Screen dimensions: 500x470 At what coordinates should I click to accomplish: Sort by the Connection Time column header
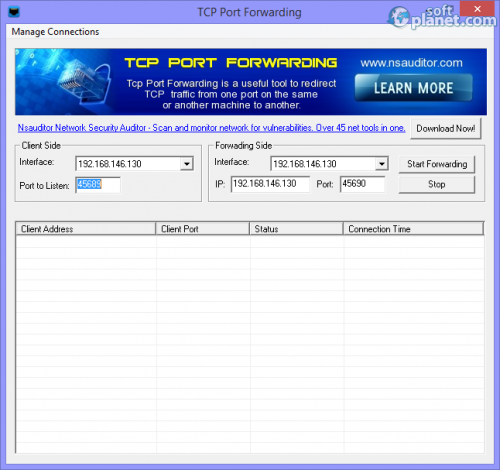click(413, 229)
